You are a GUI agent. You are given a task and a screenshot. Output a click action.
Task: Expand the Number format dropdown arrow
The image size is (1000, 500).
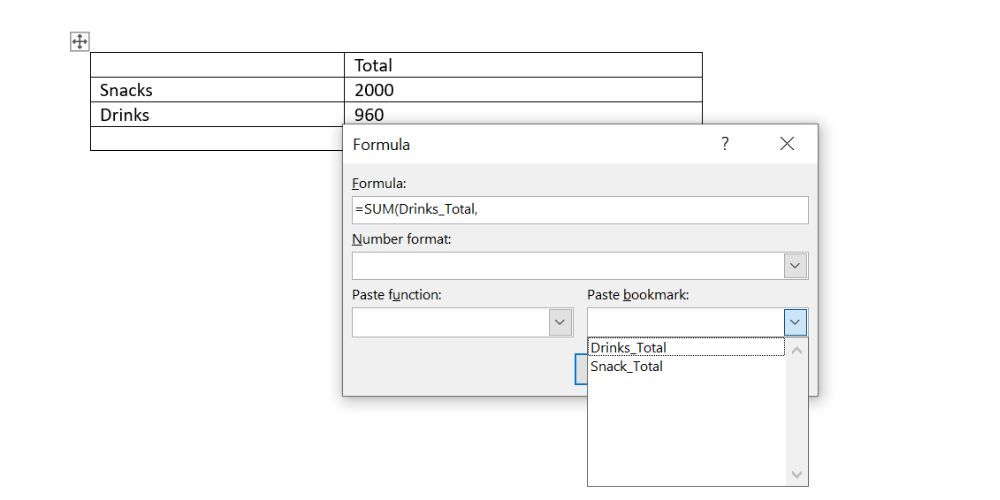(796, 266)
